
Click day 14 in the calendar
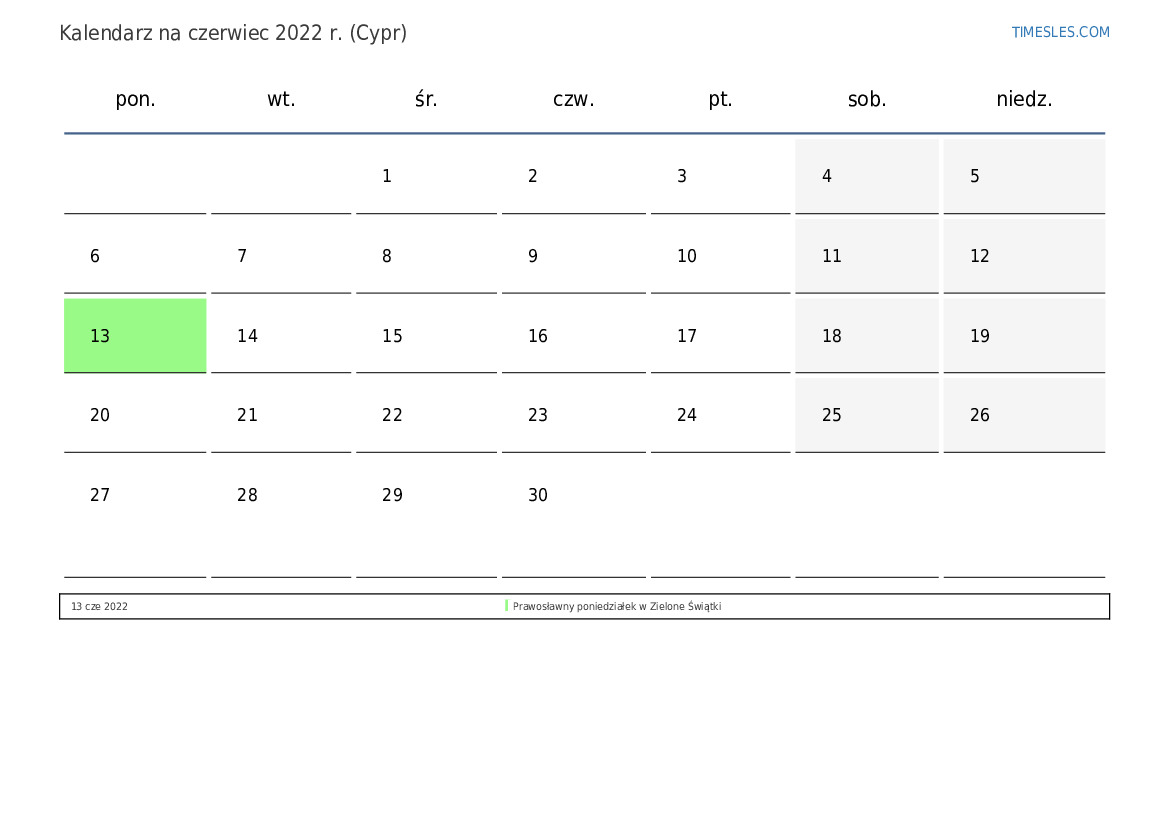pos(281,336)
